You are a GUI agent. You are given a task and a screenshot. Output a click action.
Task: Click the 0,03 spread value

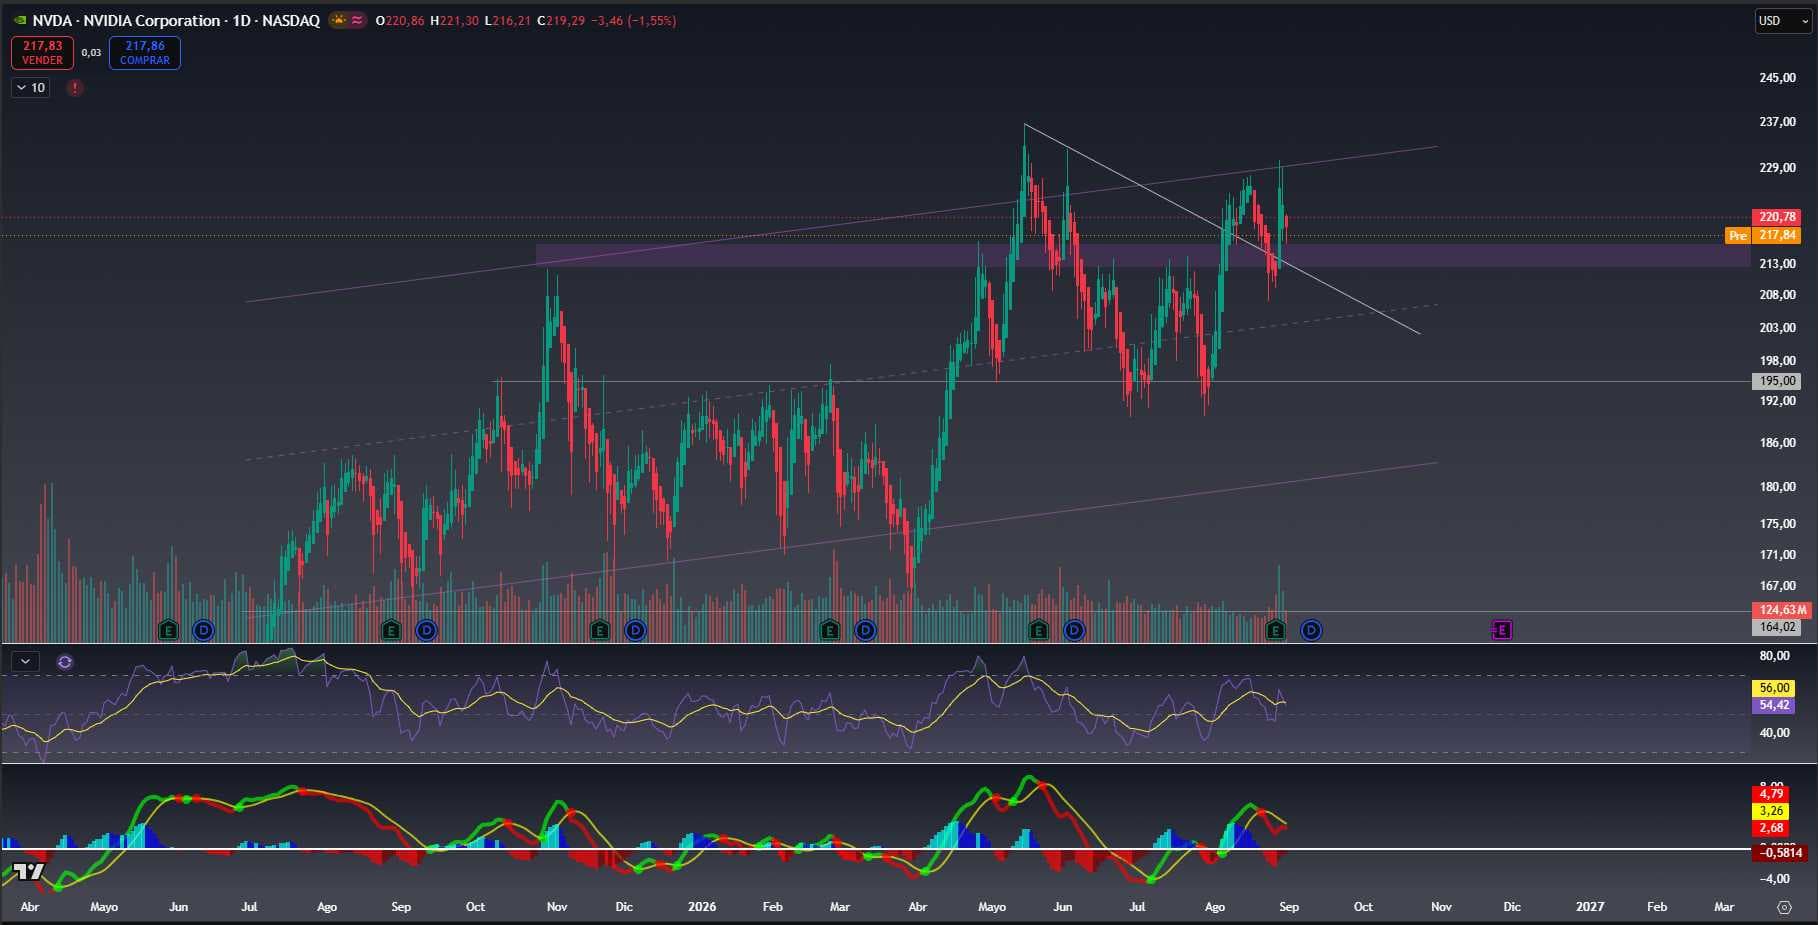pos(91,53)
